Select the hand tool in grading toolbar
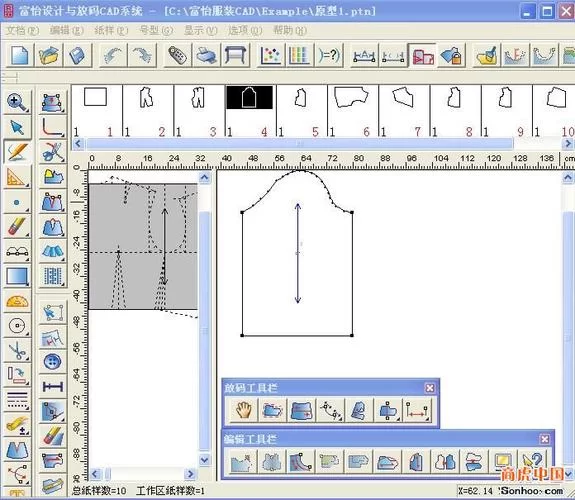Image resolution: width=575 pixels, height=500 pixels. pyautogui.click(x=243, y=410)
